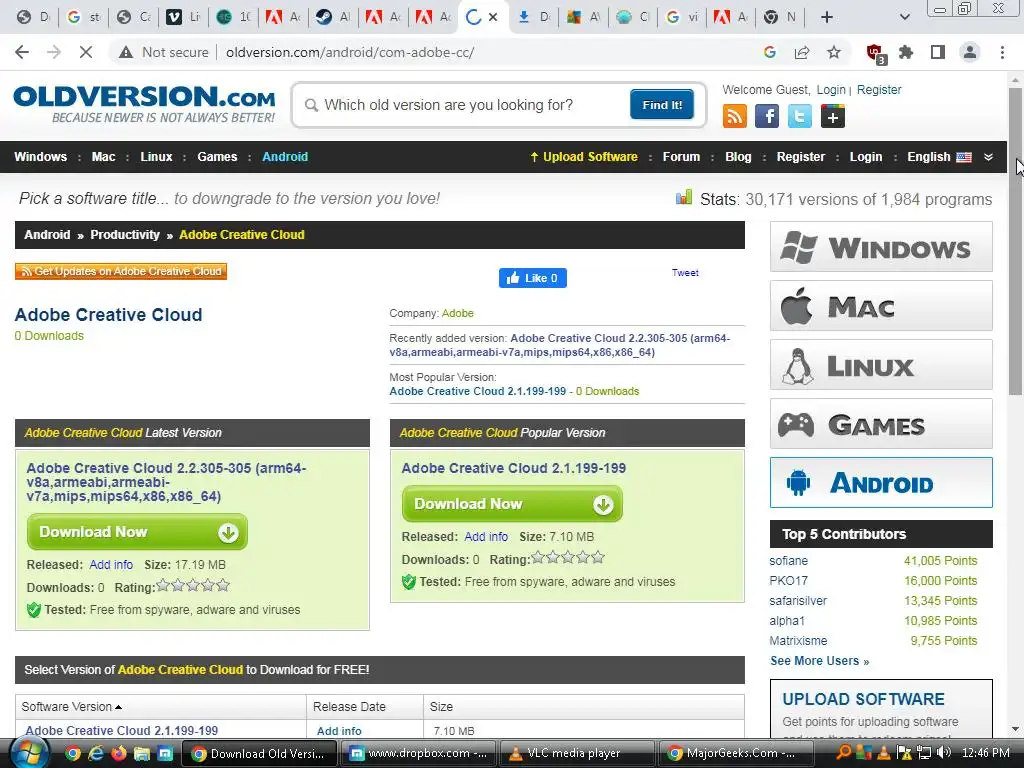Image resolution: width=1024 pixels, height=768 pixels.
Task: Open the Games sidebar category banner
Action: (x=881, y=424)
